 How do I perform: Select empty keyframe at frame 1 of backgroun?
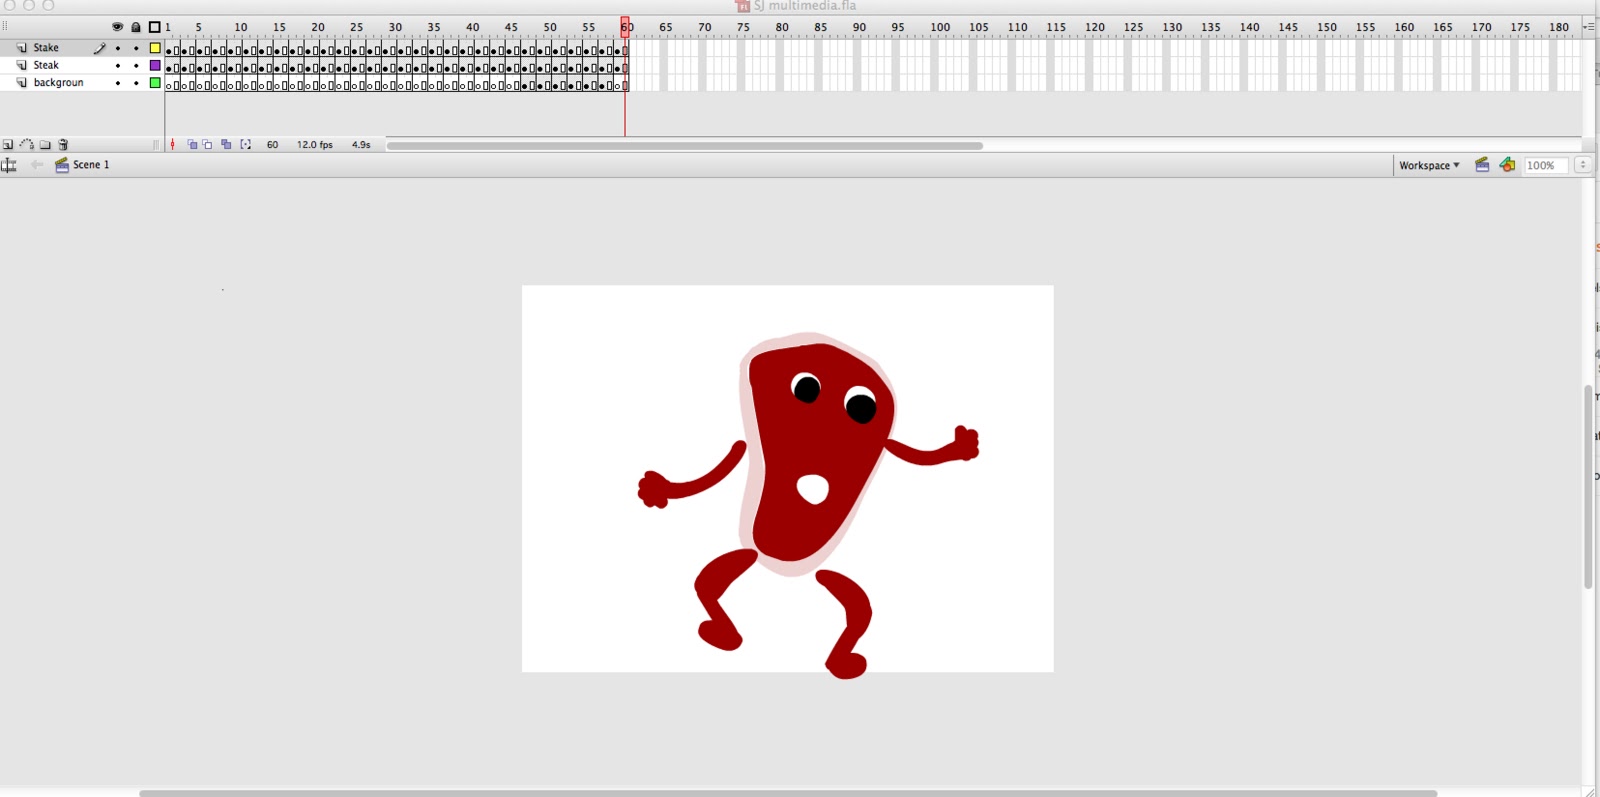click(169, 84)
